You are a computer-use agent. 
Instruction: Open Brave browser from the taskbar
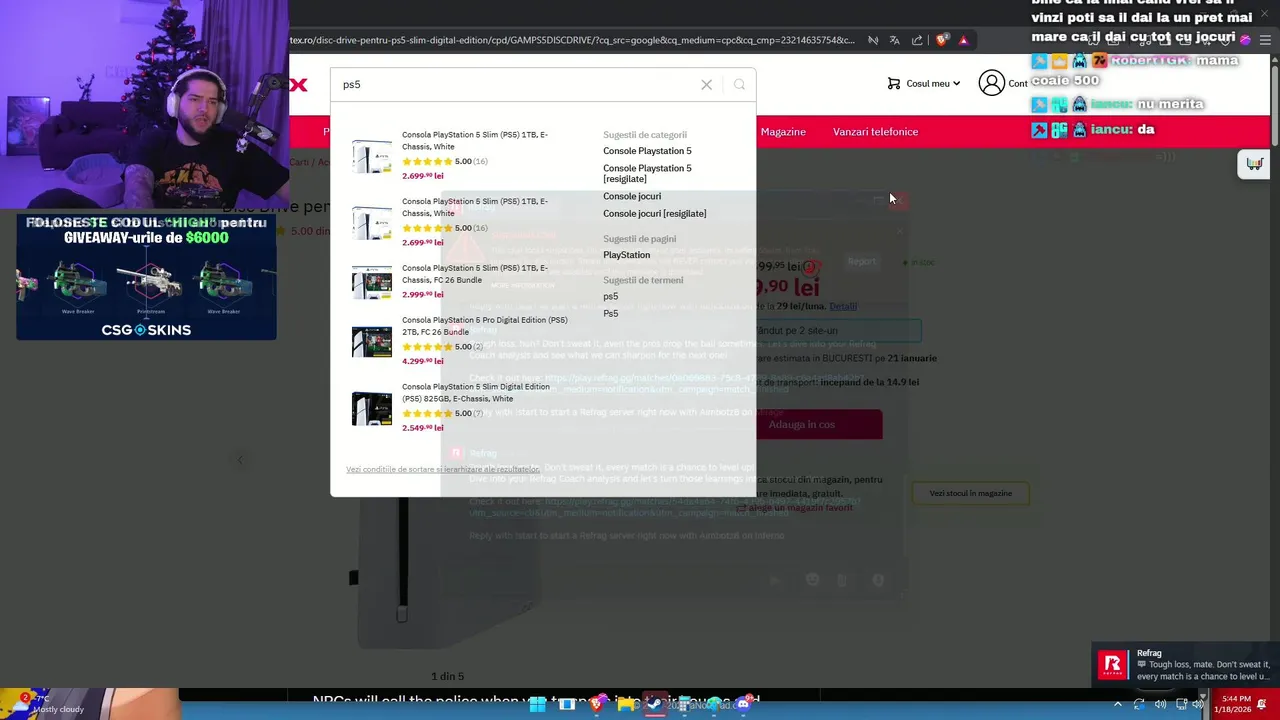597,704
